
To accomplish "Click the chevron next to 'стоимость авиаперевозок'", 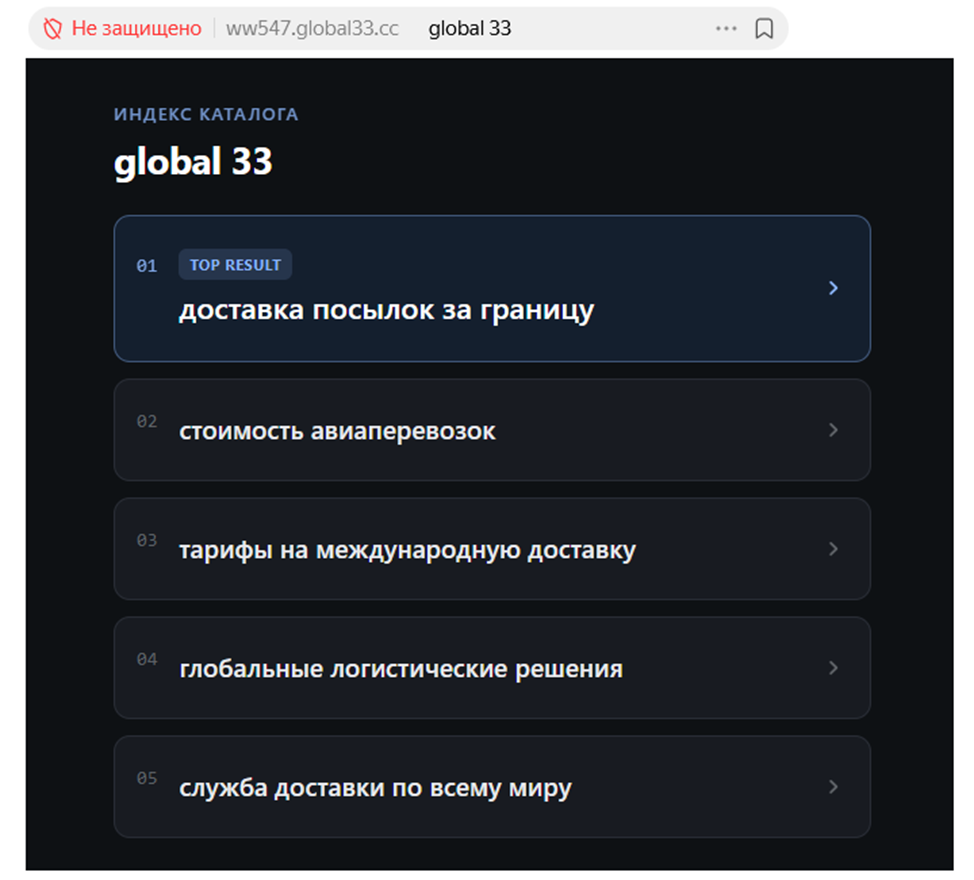I will click(834, 430).
